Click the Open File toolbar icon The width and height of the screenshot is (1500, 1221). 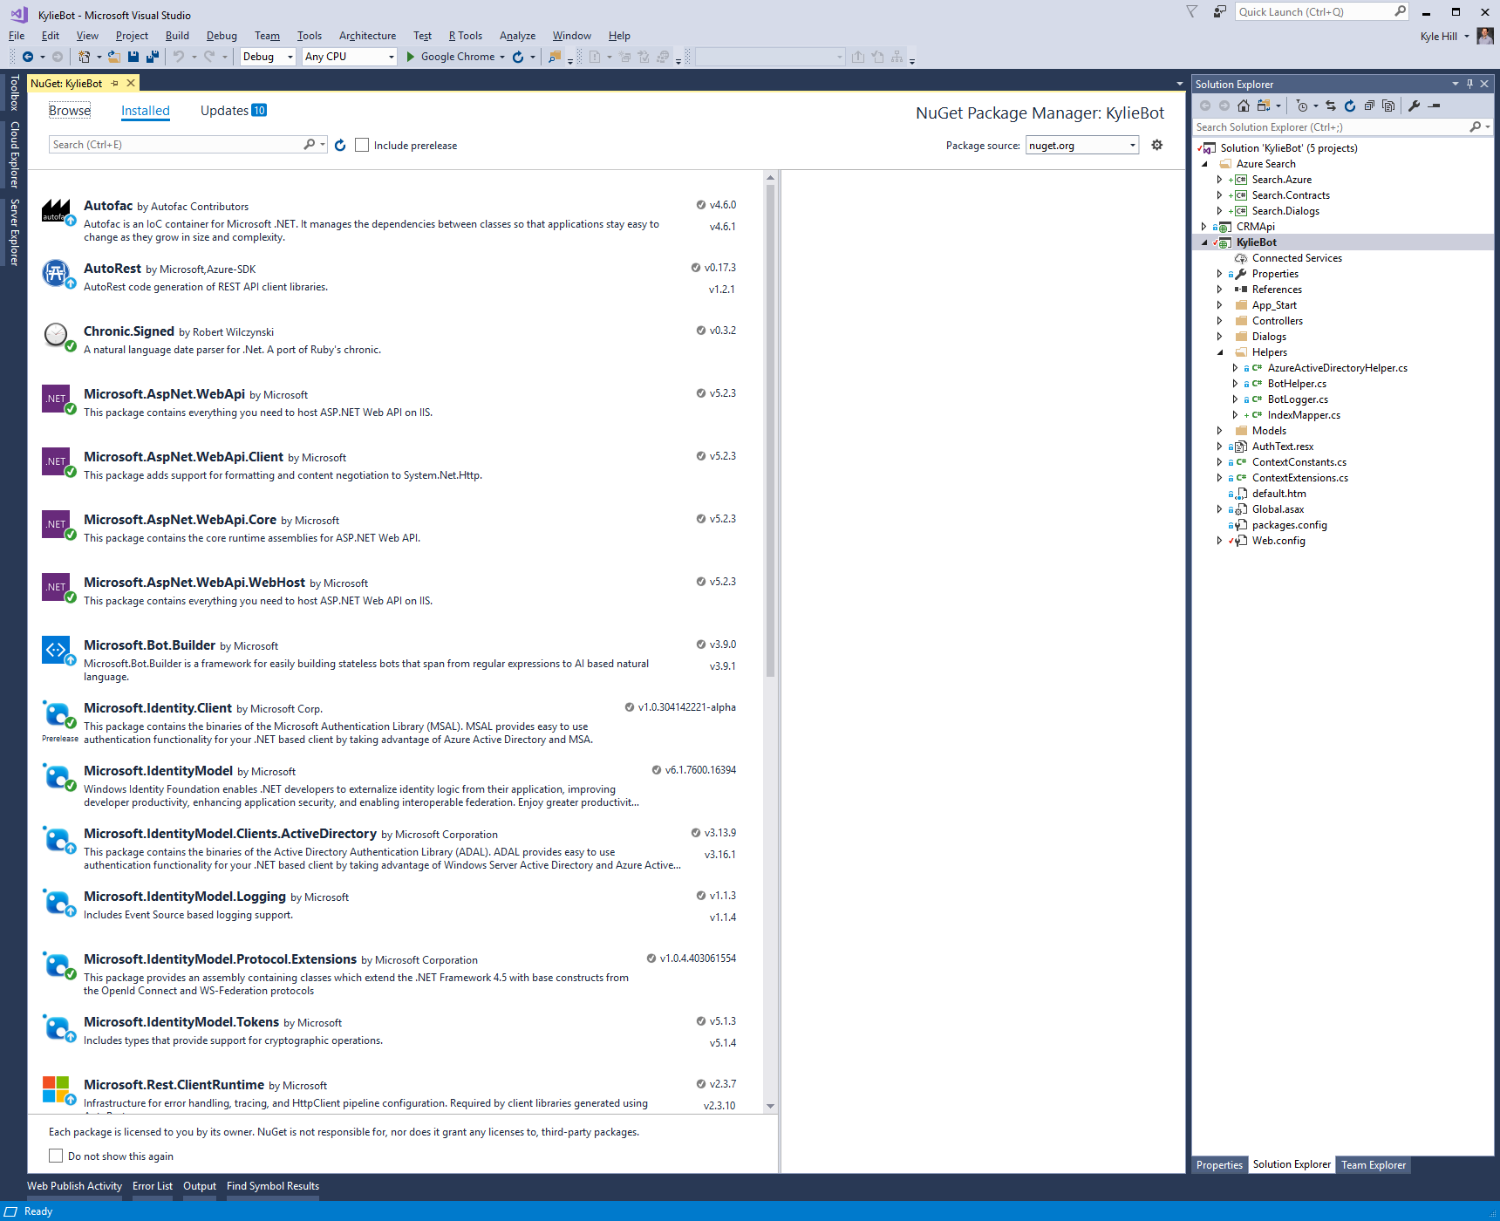click(x=114, y=57)
